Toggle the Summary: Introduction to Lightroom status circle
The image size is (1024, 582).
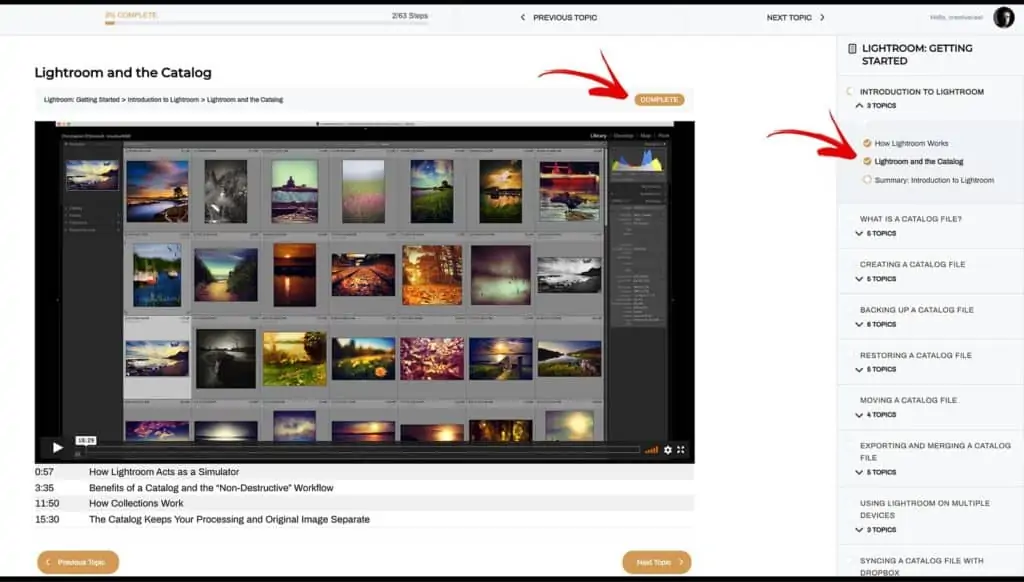[867, 180]
